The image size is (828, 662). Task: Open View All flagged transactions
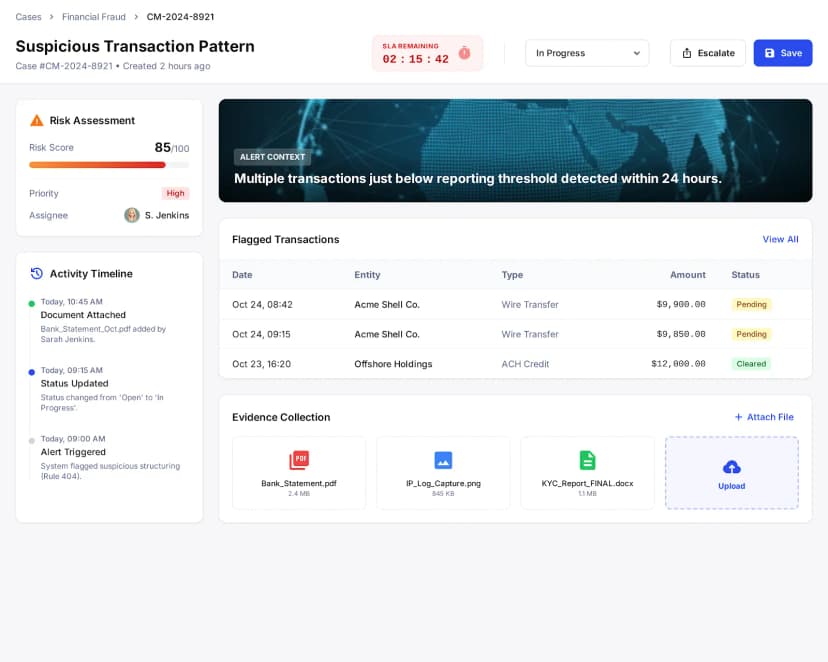click(780, 239)
